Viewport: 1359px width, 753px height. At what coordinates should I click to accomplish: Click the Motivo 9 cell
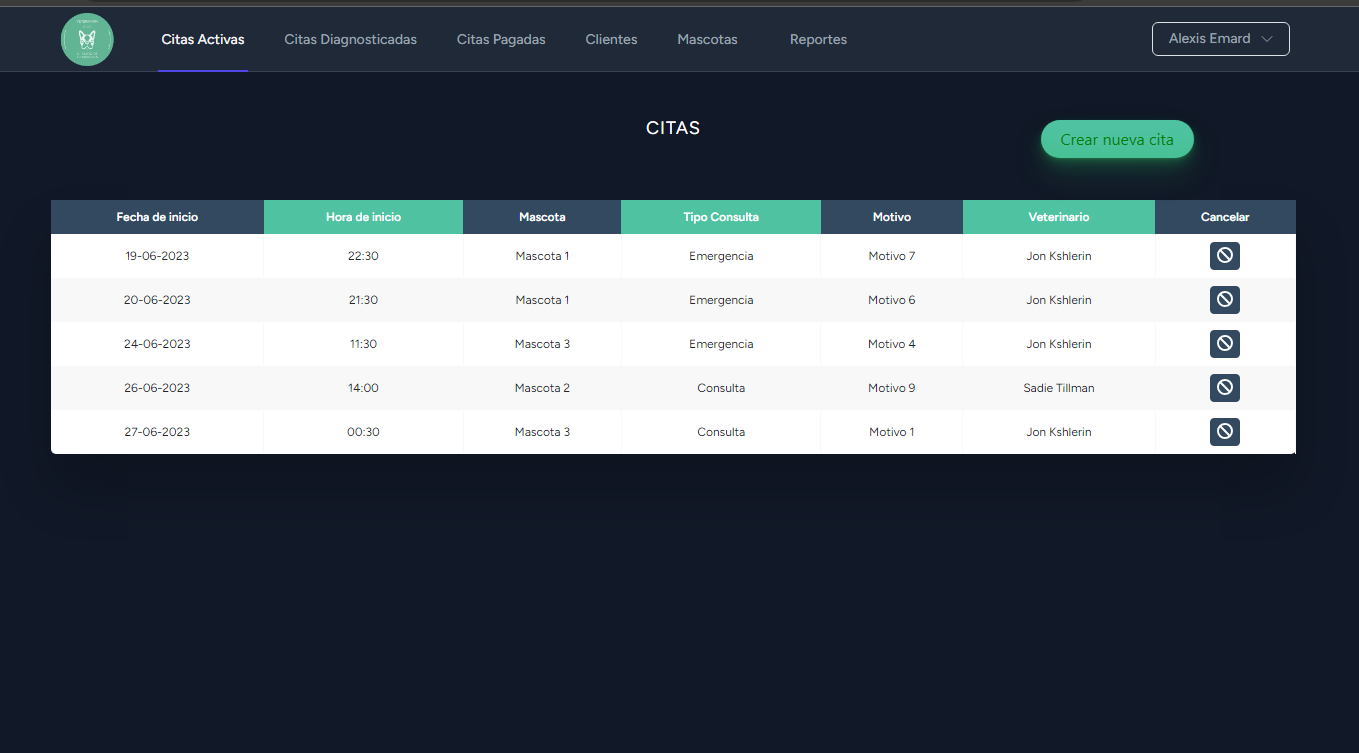(891, 388)
